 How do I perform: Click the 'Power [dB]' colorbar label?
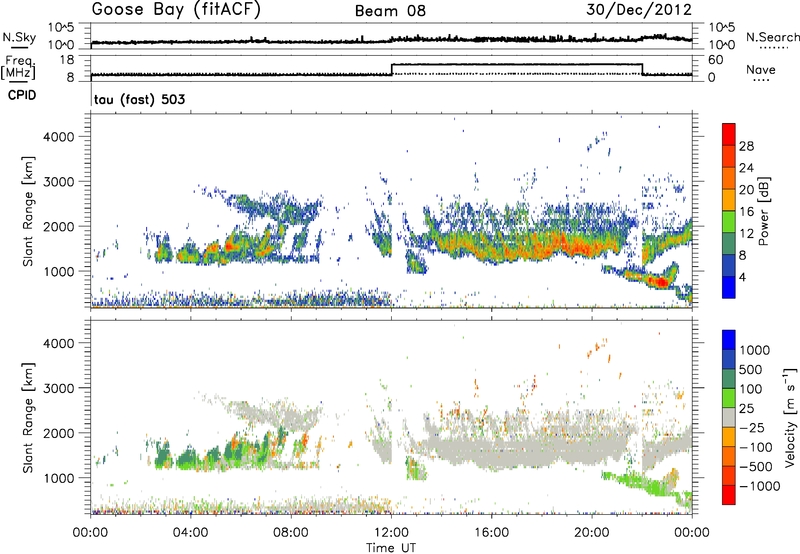[764, 211]
